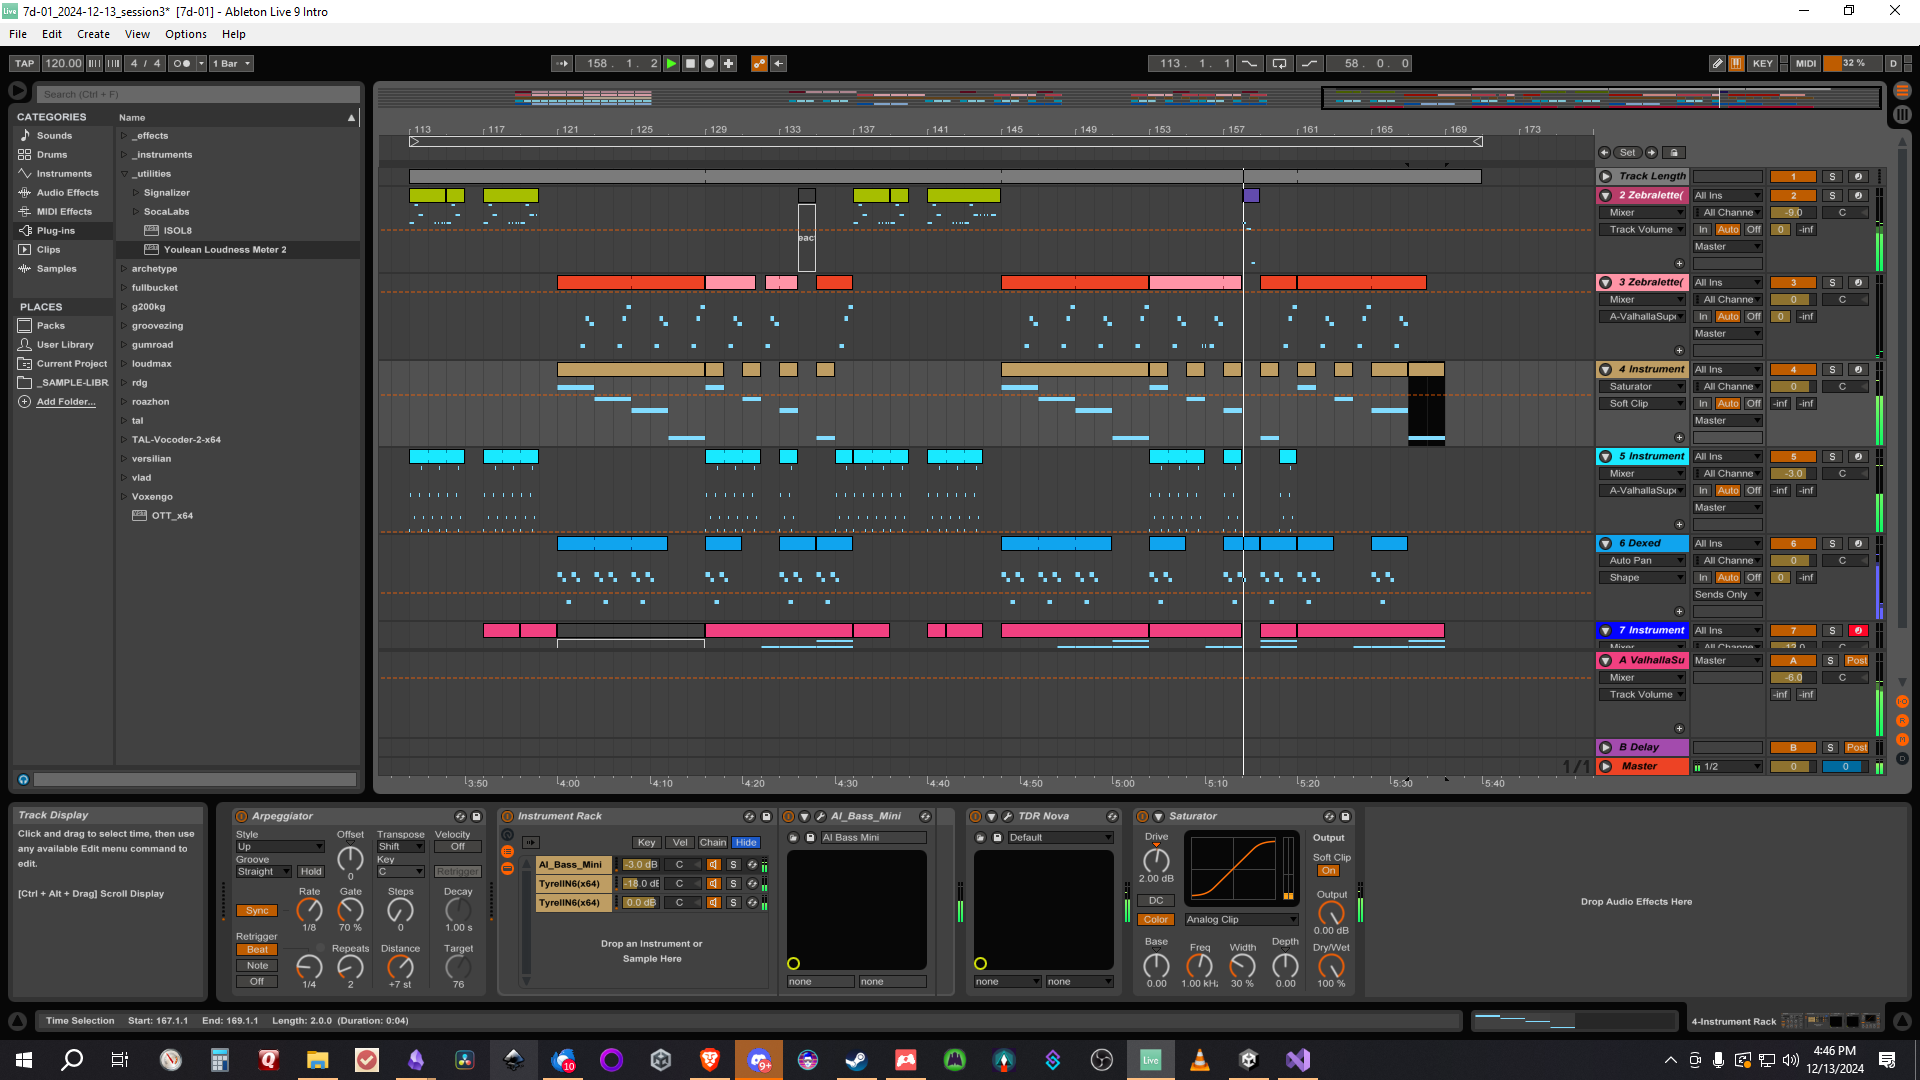Click the Set locator button
The width and height of the screenshot is (1920, 1080).
pyautogui.click(x=1628, y=153)
